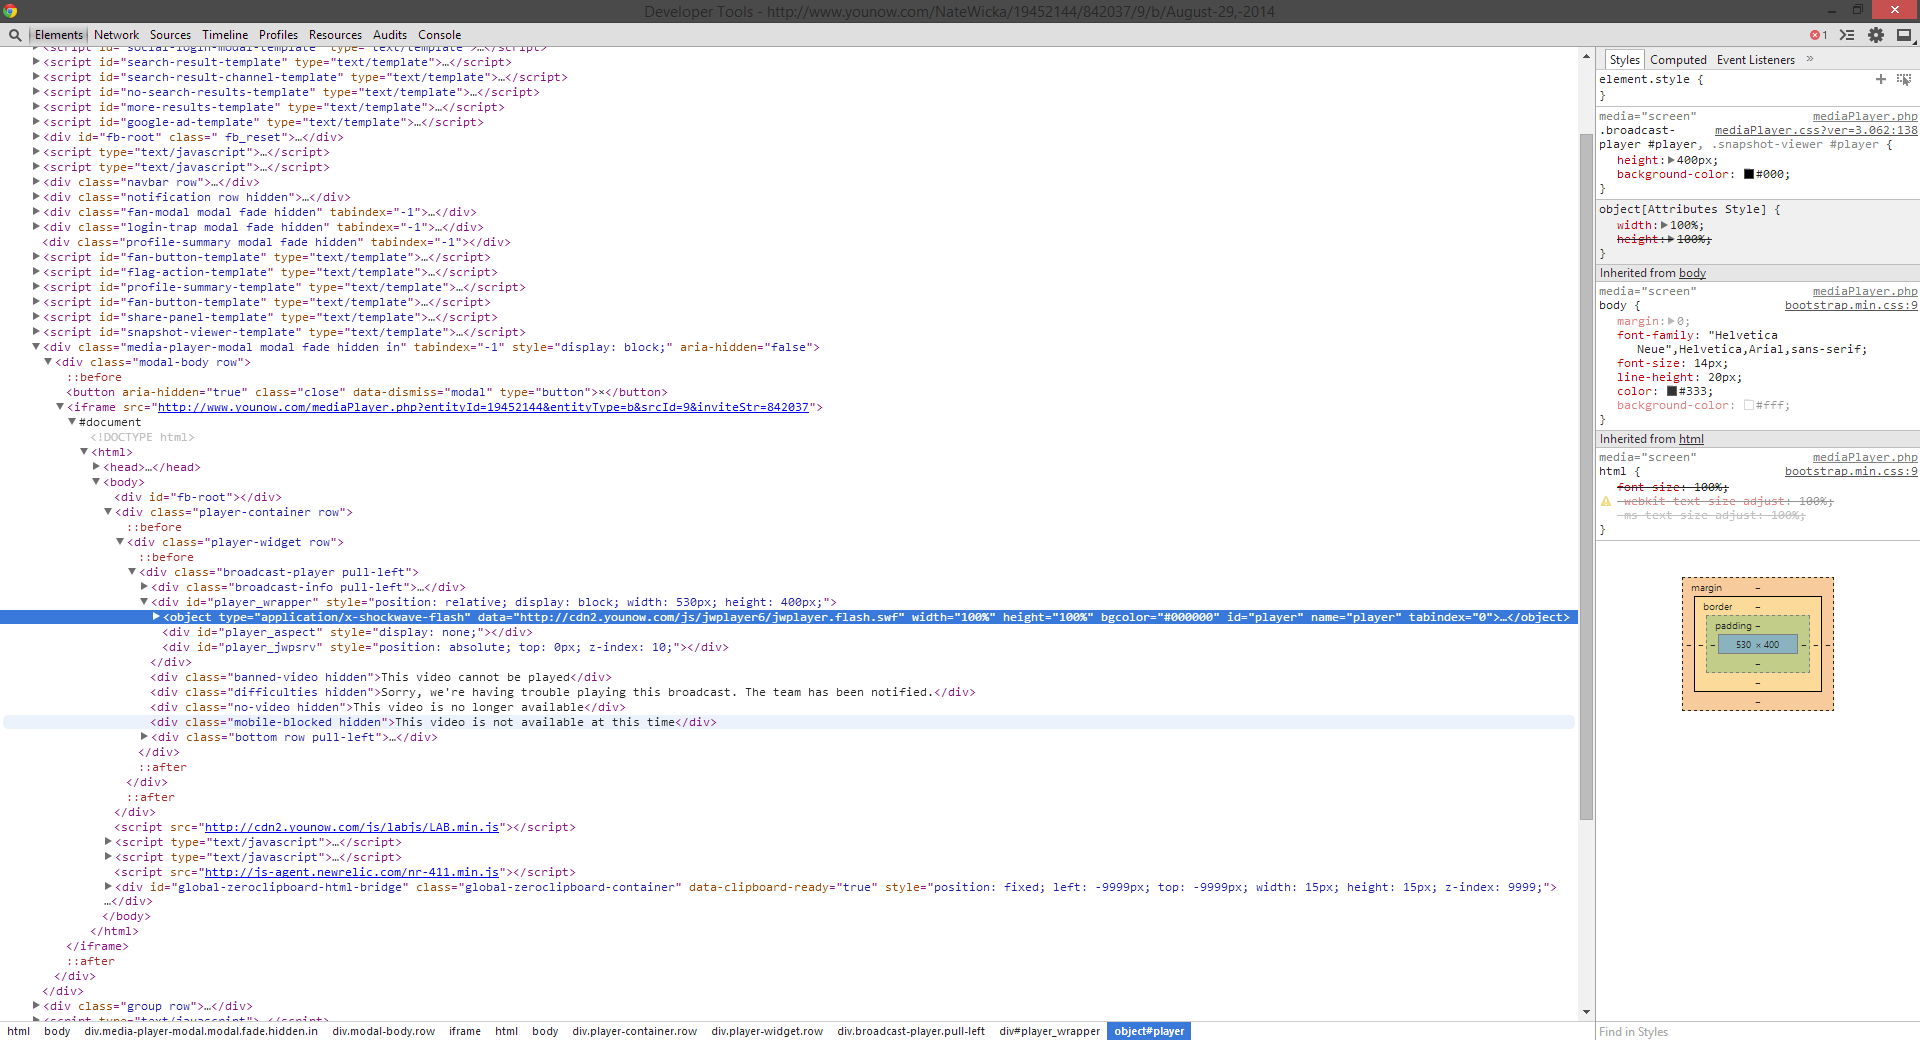The image size is (1920, 1040).
Task: Expand the bottom row pull-left div
Action: pos(144,737)
